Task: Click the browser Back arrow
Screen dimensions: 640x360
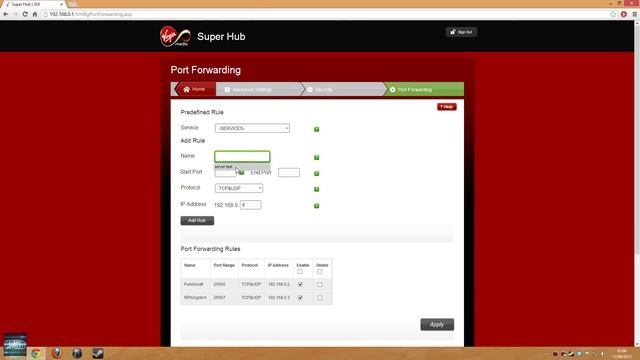Action: coord(5,14)
